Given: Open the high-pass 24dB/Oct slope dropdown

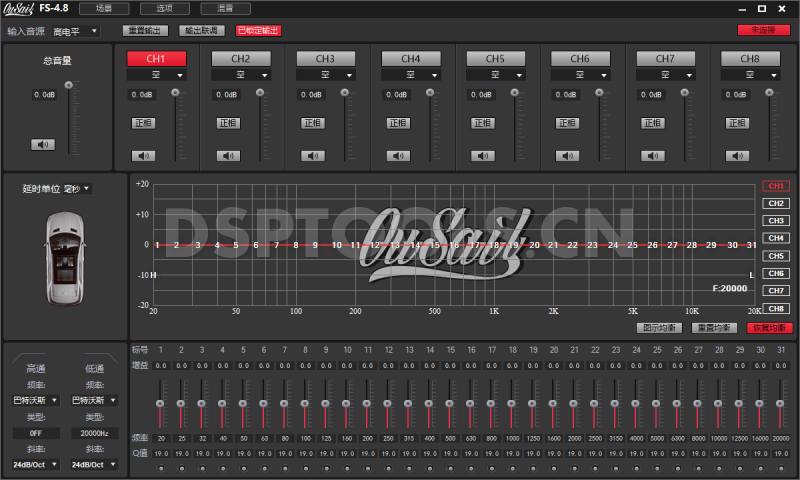Looking at the screenshot, I should (x=36, y=465).
